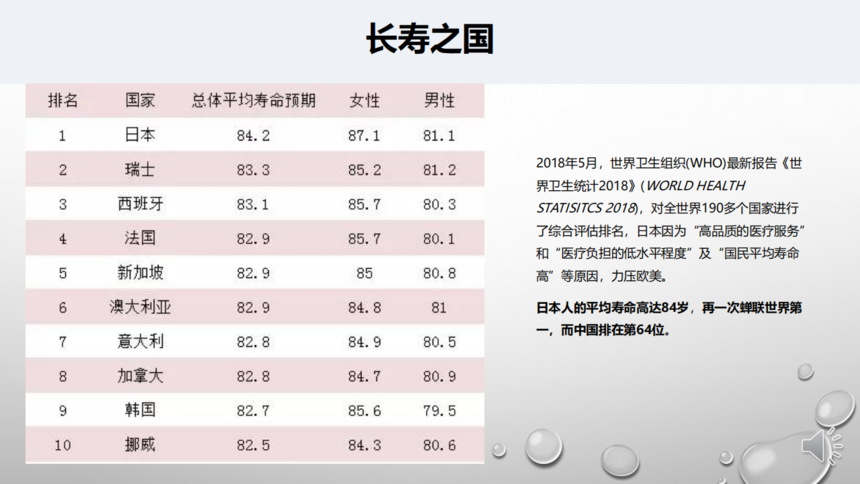Click the header cell 排名
The height and width of the screenshot is (484, 860).
tap(63, 100)
